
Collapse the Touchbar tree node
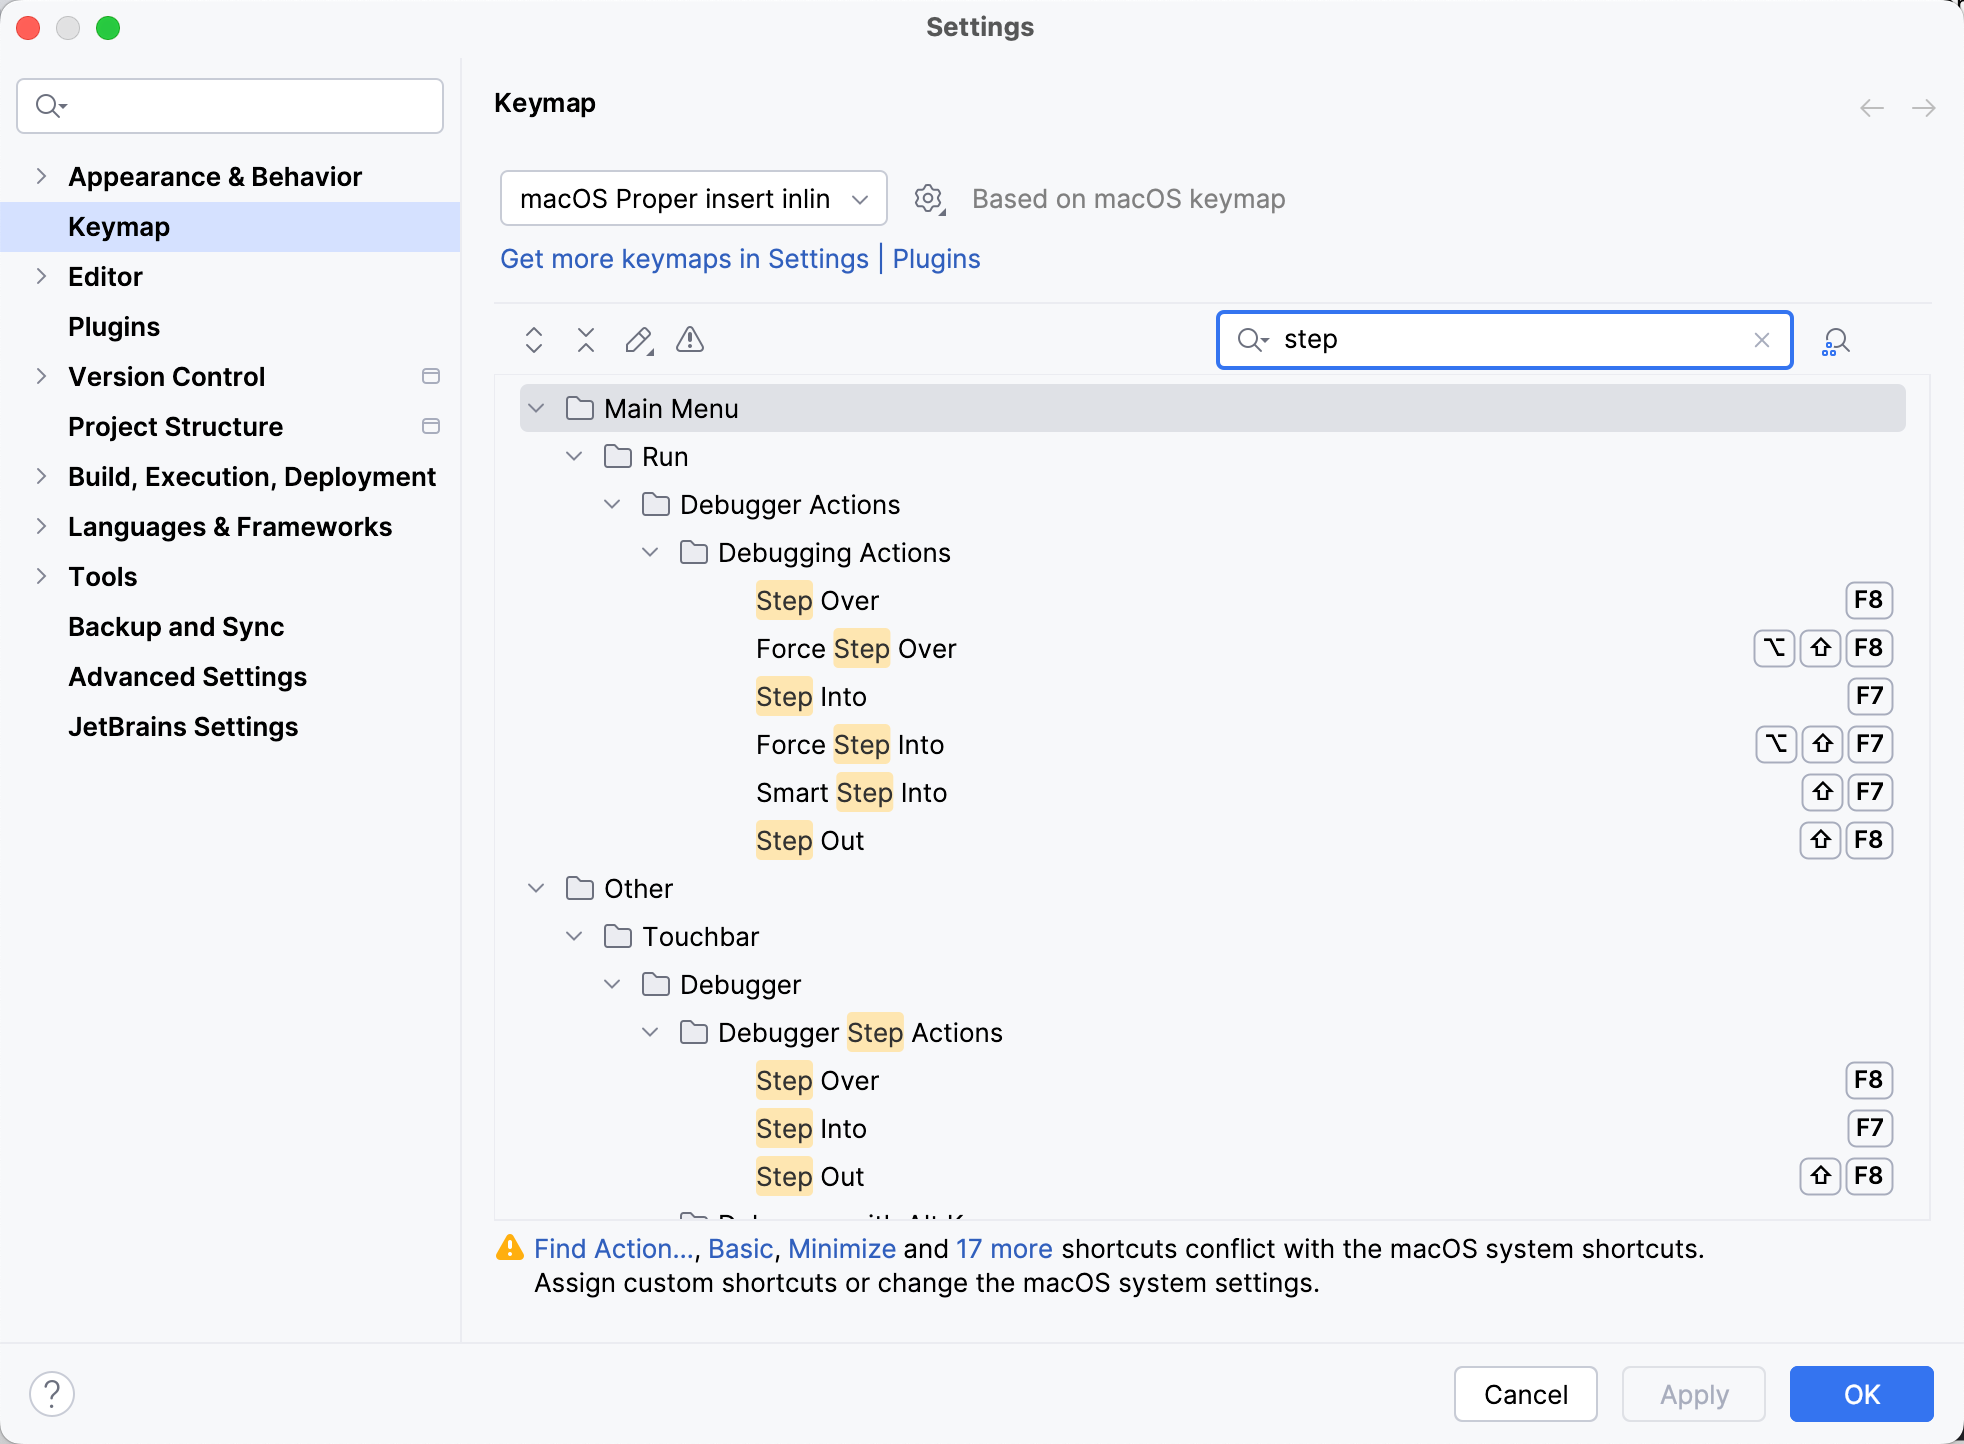(575, 936)
